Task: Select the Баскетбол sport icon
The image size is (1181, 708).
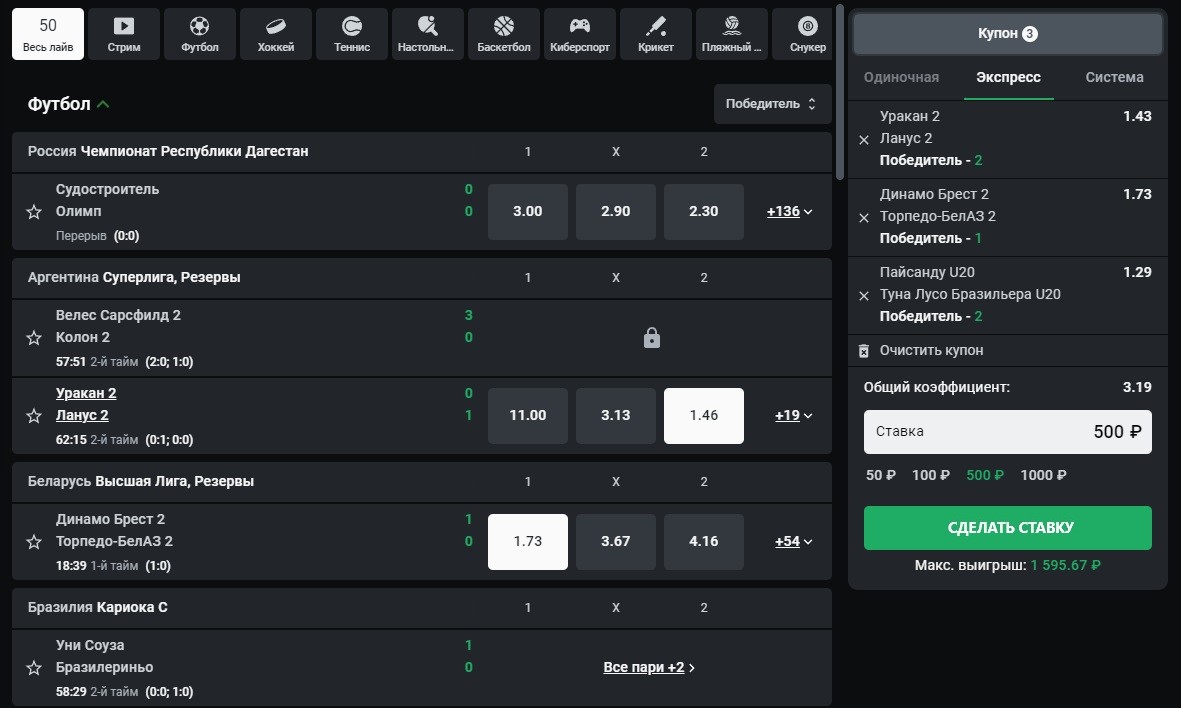Action: tap(504, 34)
